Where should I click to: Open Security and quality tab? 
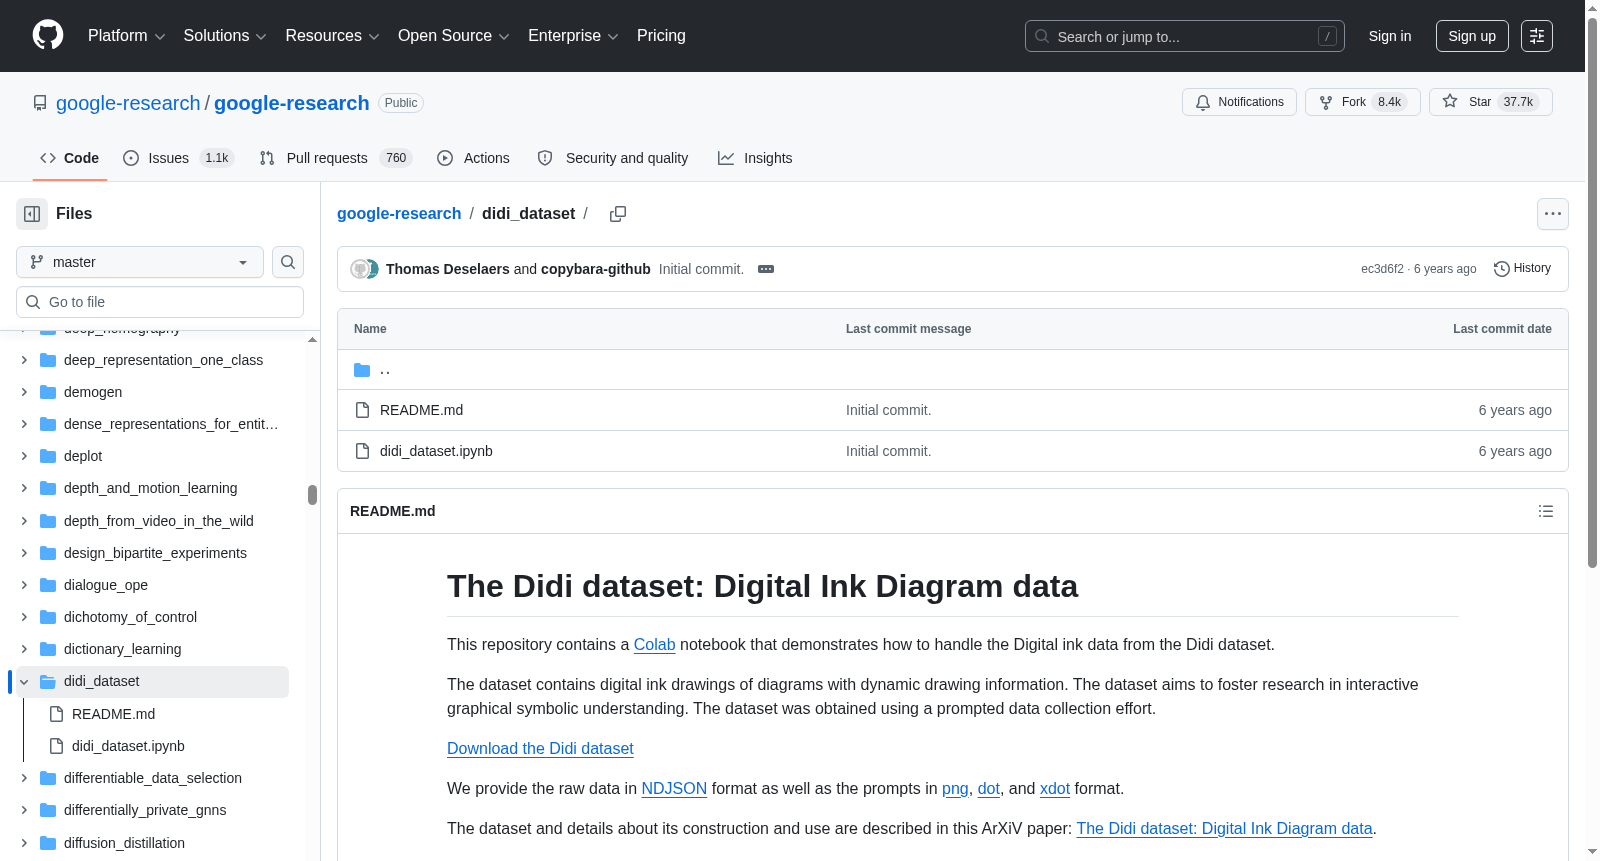pyautogui.click(x=613, y=158)
